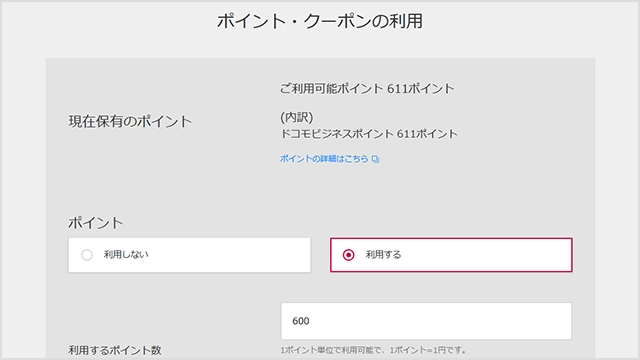This screenshot has width=640, height=360.
Task: Click the 利用しない label text
Action: pos(126,255)
